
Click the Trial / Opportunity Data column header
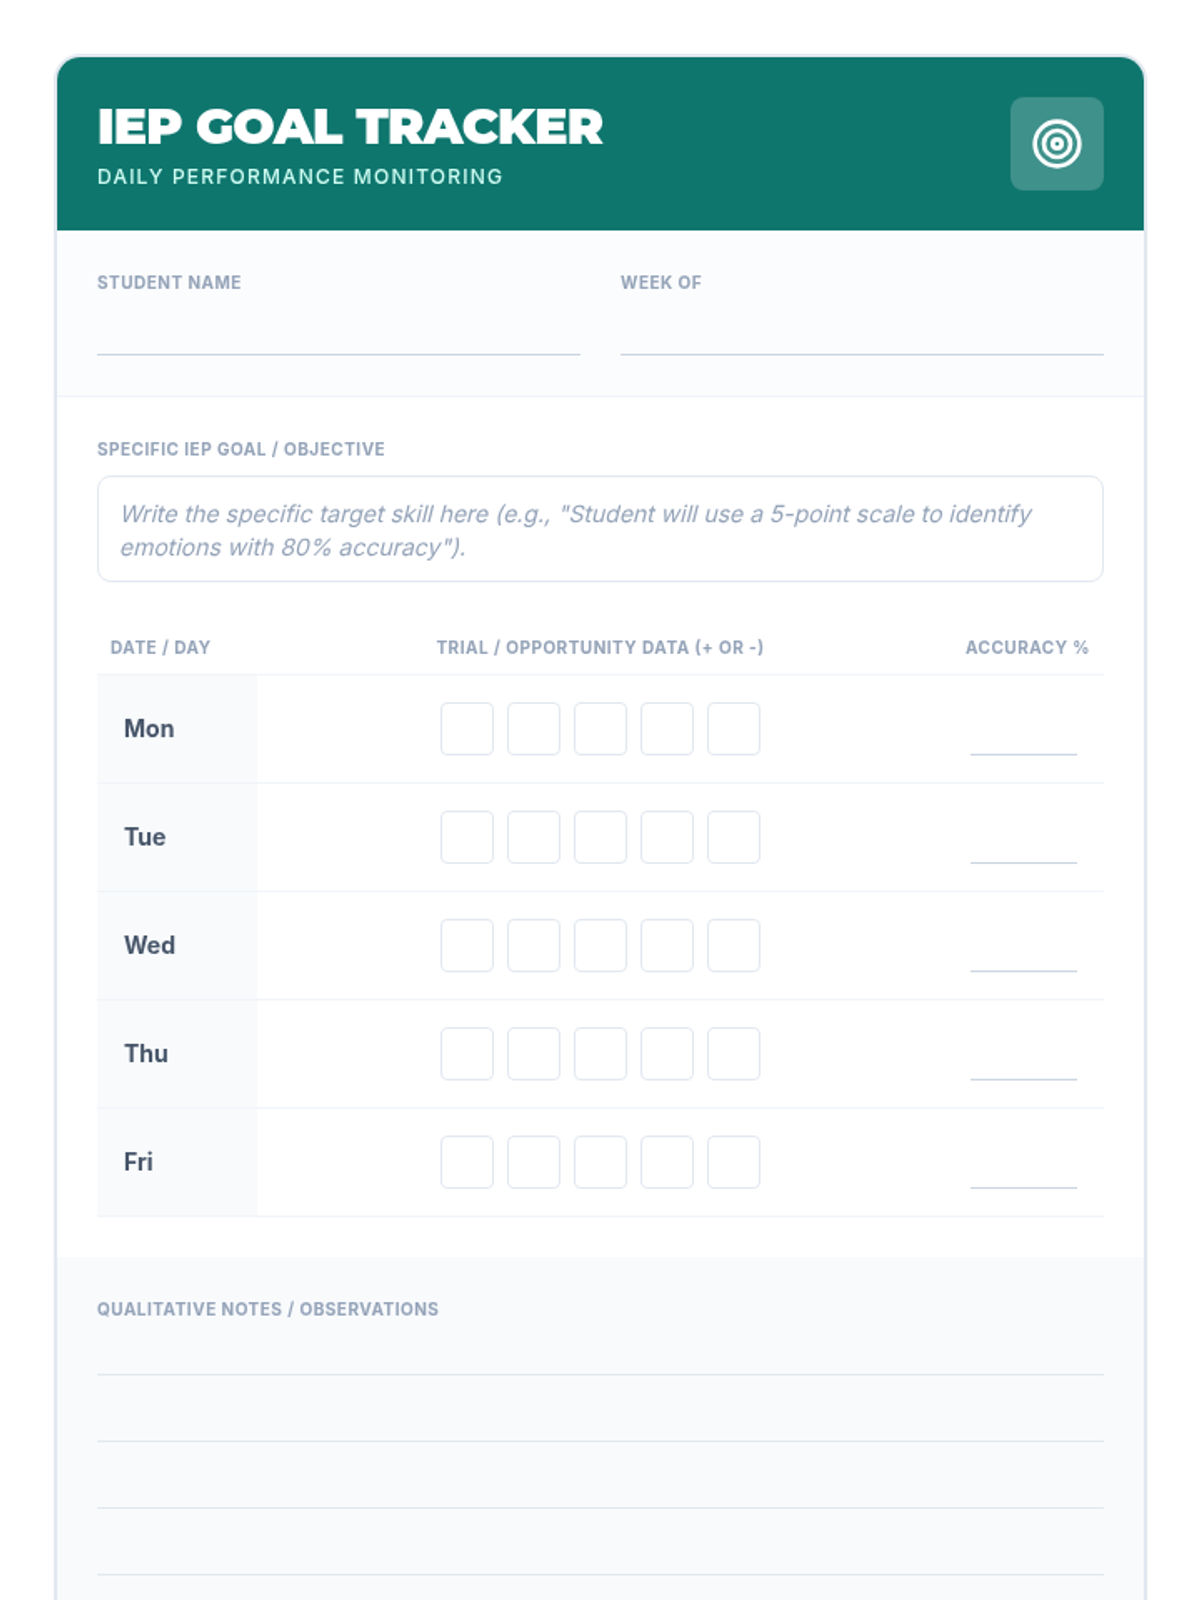600,647
